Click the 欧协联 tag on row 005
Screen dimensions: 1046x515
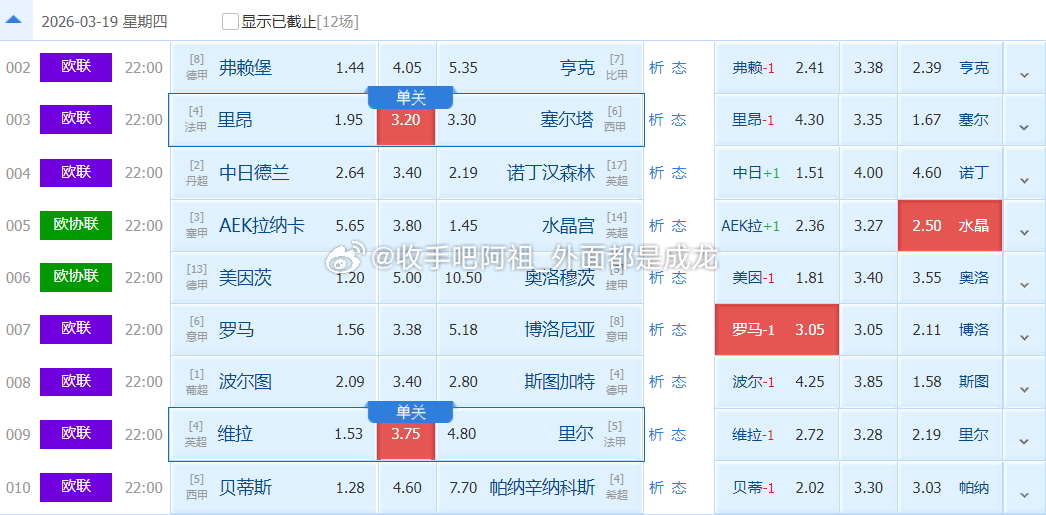[76, 225]
